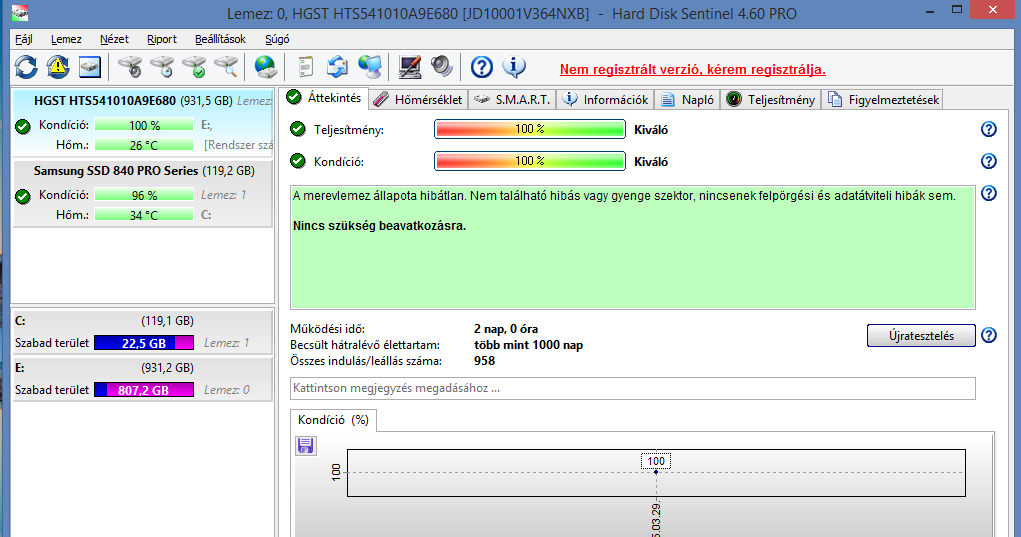Click the Újratesztelés button
Viewport: 1021px width, 537px height.
[921, 336]
